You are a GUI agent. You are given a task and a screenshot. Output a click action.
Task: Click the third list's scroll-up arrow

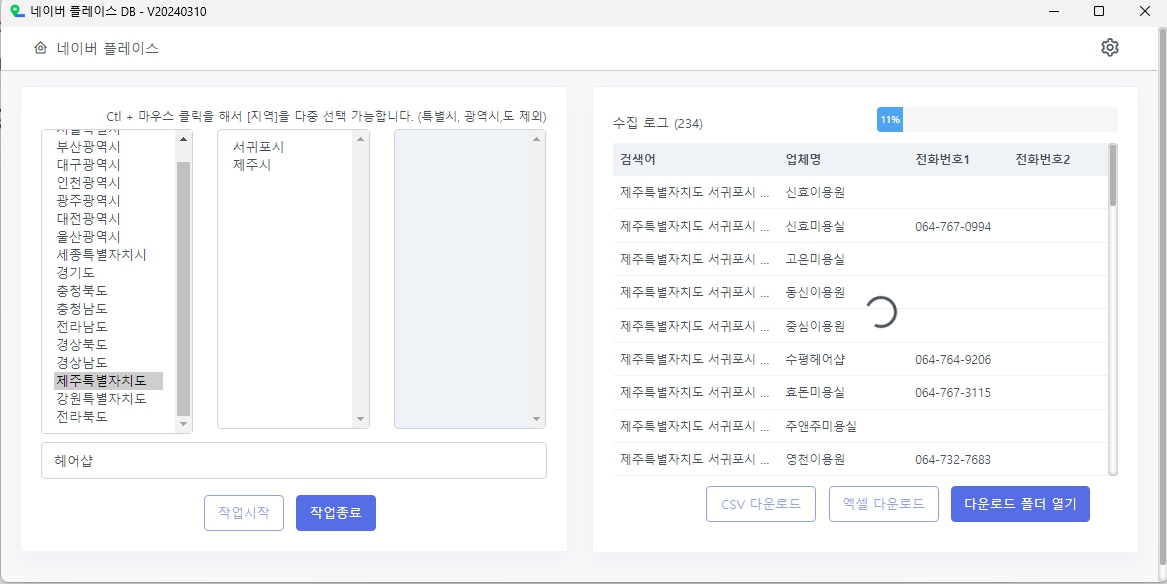click(x=537, y=138)
